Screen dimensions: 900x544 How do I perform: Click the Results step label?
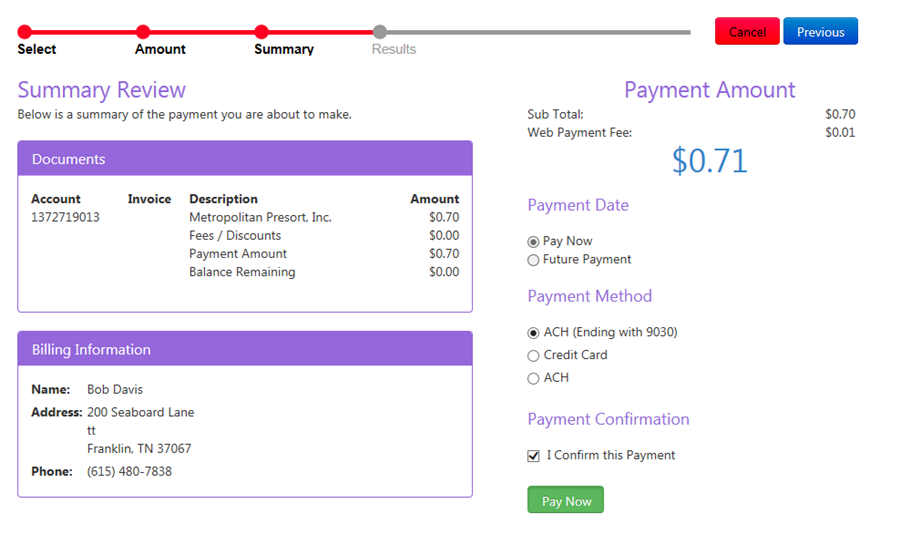(x=394, y=49)
